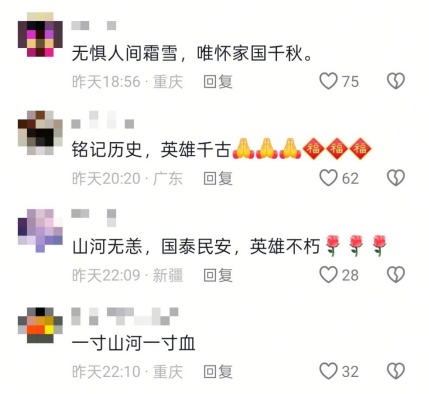Reply to the 22:09 新疆 comment

click(218, 275)
